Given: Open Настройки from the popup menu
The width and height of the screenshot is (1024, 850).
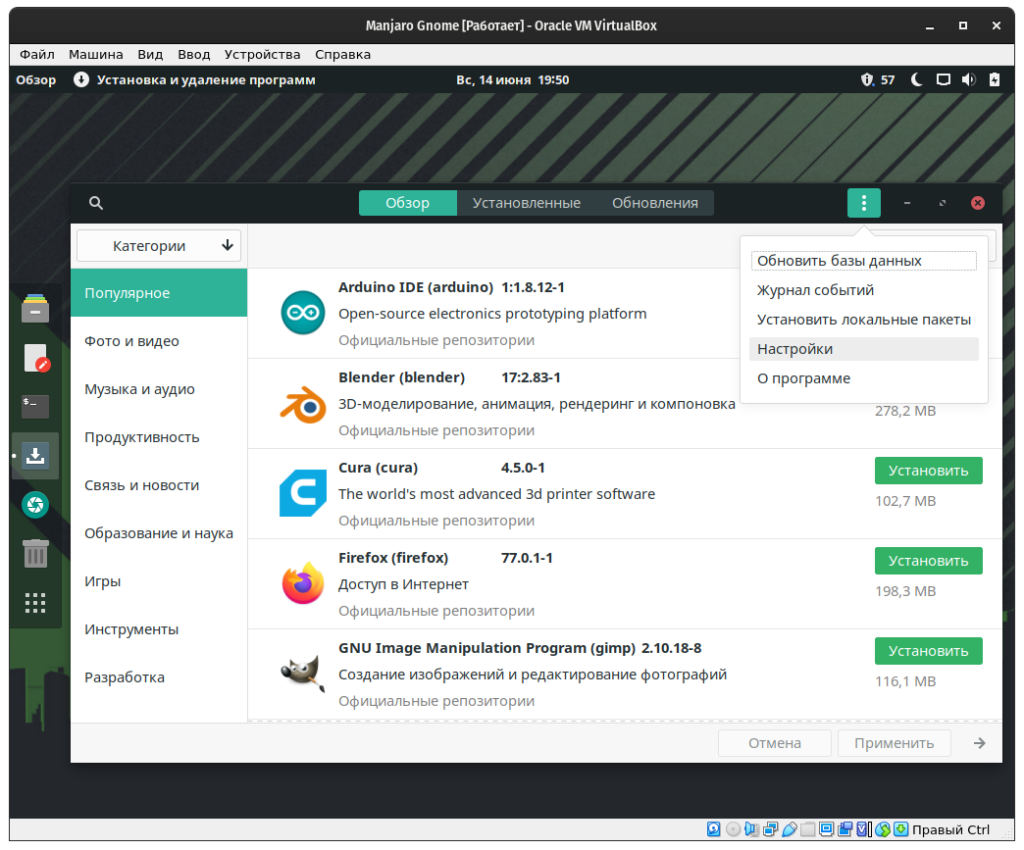Looking at the screenshot, I should (863, 349).
